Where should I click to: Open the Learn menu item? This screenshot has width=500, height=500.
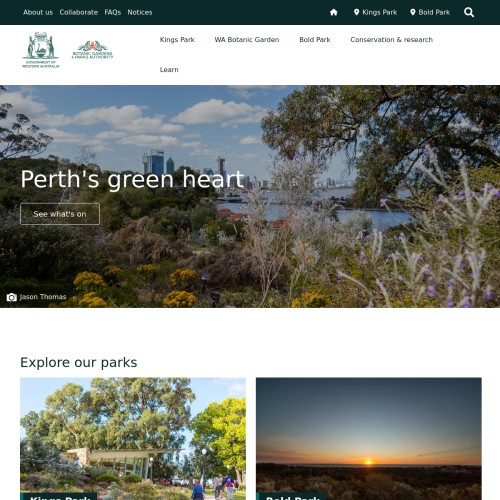point(169,70)
